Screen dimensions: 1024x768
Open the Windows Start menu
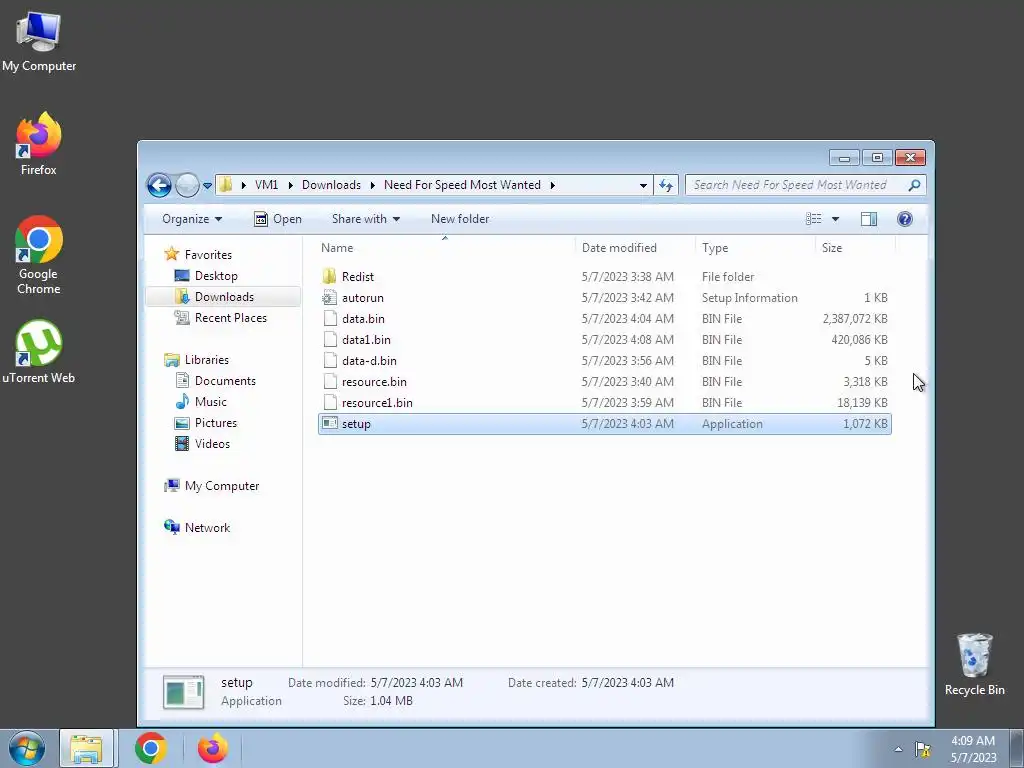26,748
